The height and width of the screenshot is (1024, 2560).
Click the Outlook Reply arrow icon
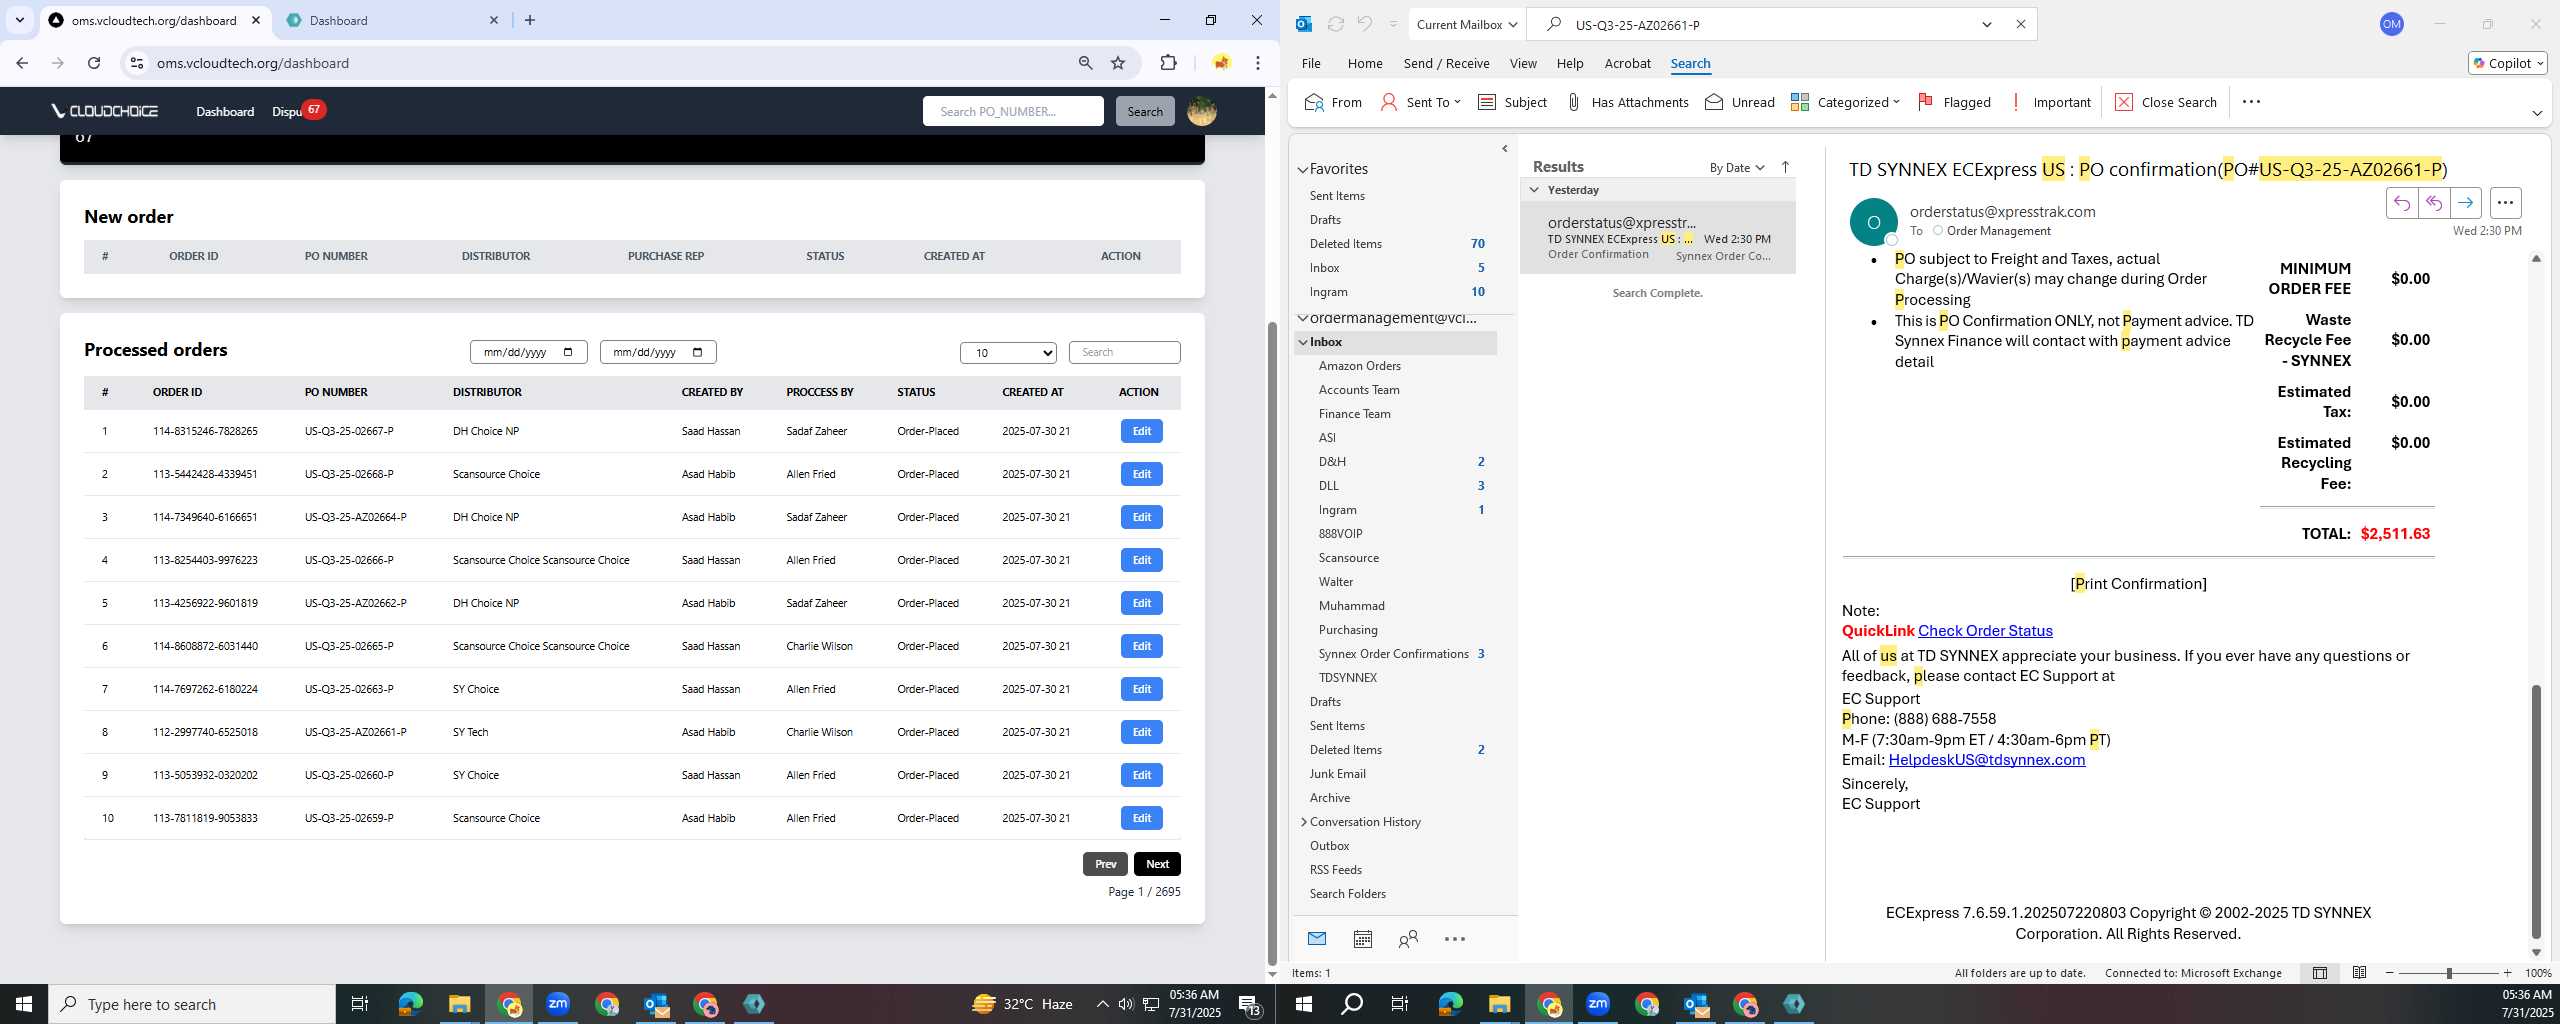click(x=2401, y=203)
